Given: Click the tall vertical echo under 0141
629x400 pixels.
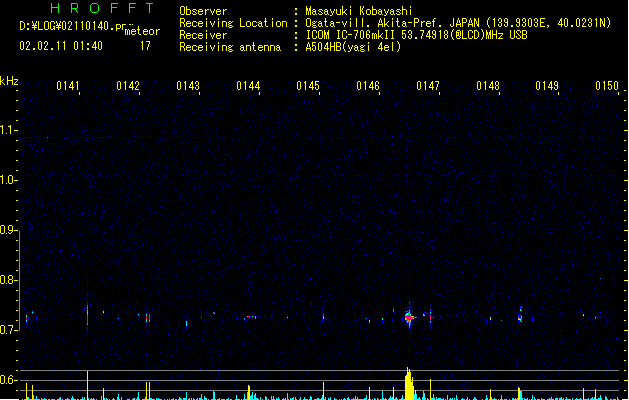Looking at the screenshot, I should pyautogui.click(x=87, y=317).
